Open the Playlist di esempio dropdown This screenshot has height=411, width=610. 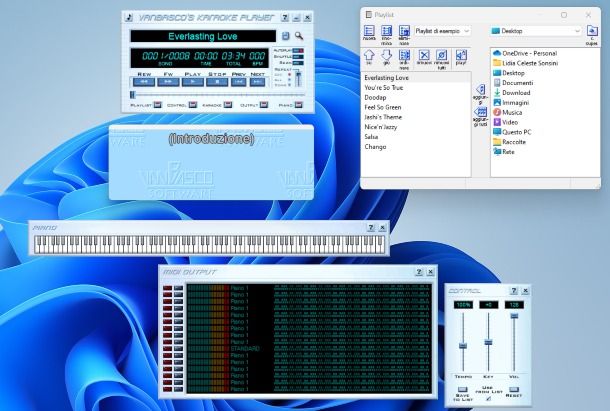[x=442, y=31]
